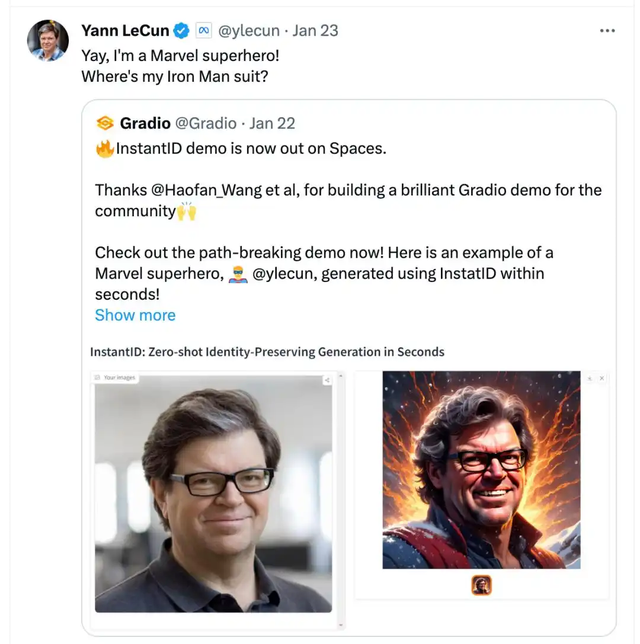The height and width of the screenshot is (644, 640).
Task: Open the generated Marvel superhero image
Action: point(481,470)
